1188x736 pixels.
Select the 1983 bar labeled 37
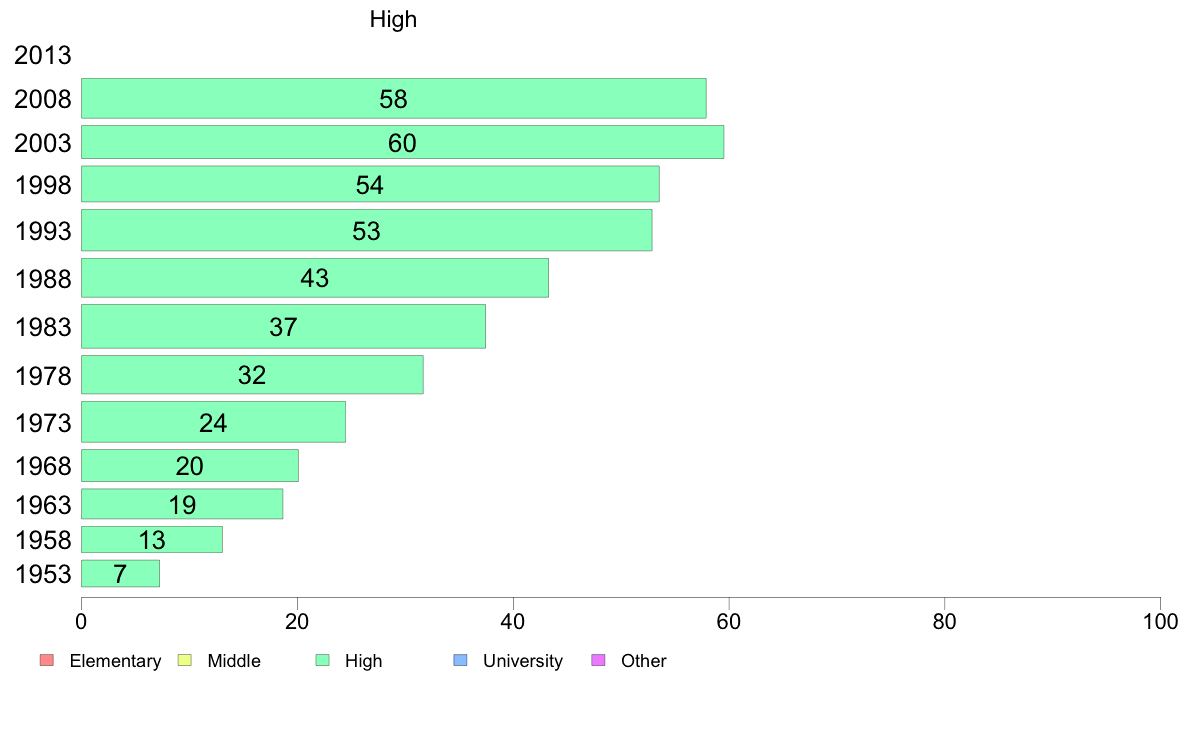pyautogui.click(x=283, y=327)
